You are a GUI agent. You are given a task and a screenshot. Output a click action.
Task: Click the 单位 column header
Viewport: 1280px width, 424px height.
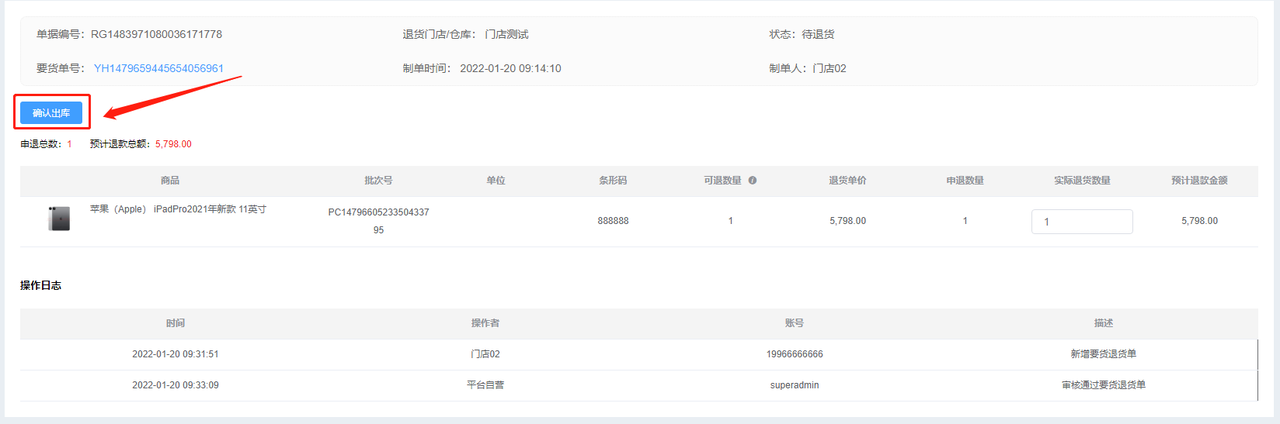(495, 181)
